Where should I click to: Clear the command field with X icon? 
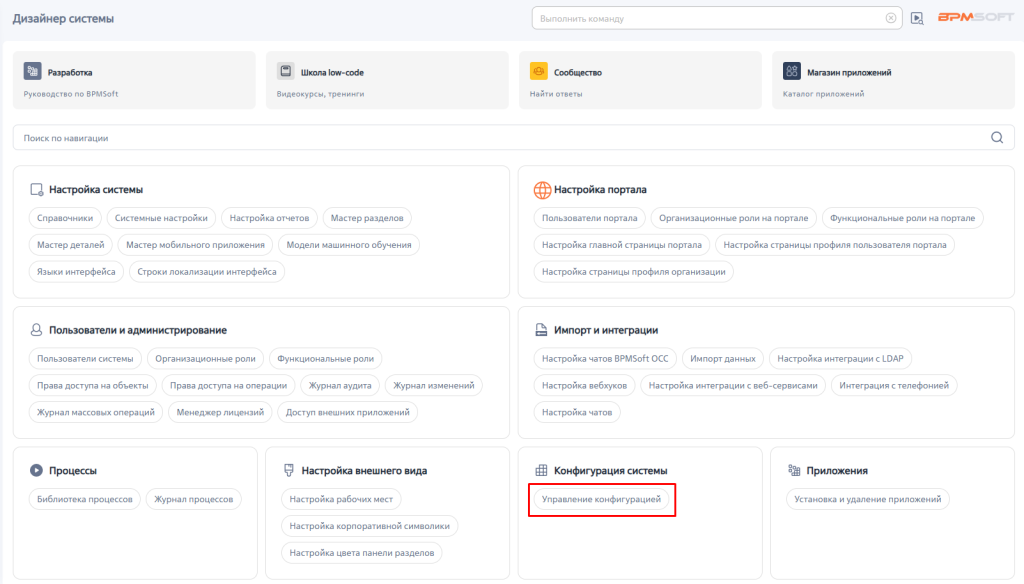tap(890, 17)
